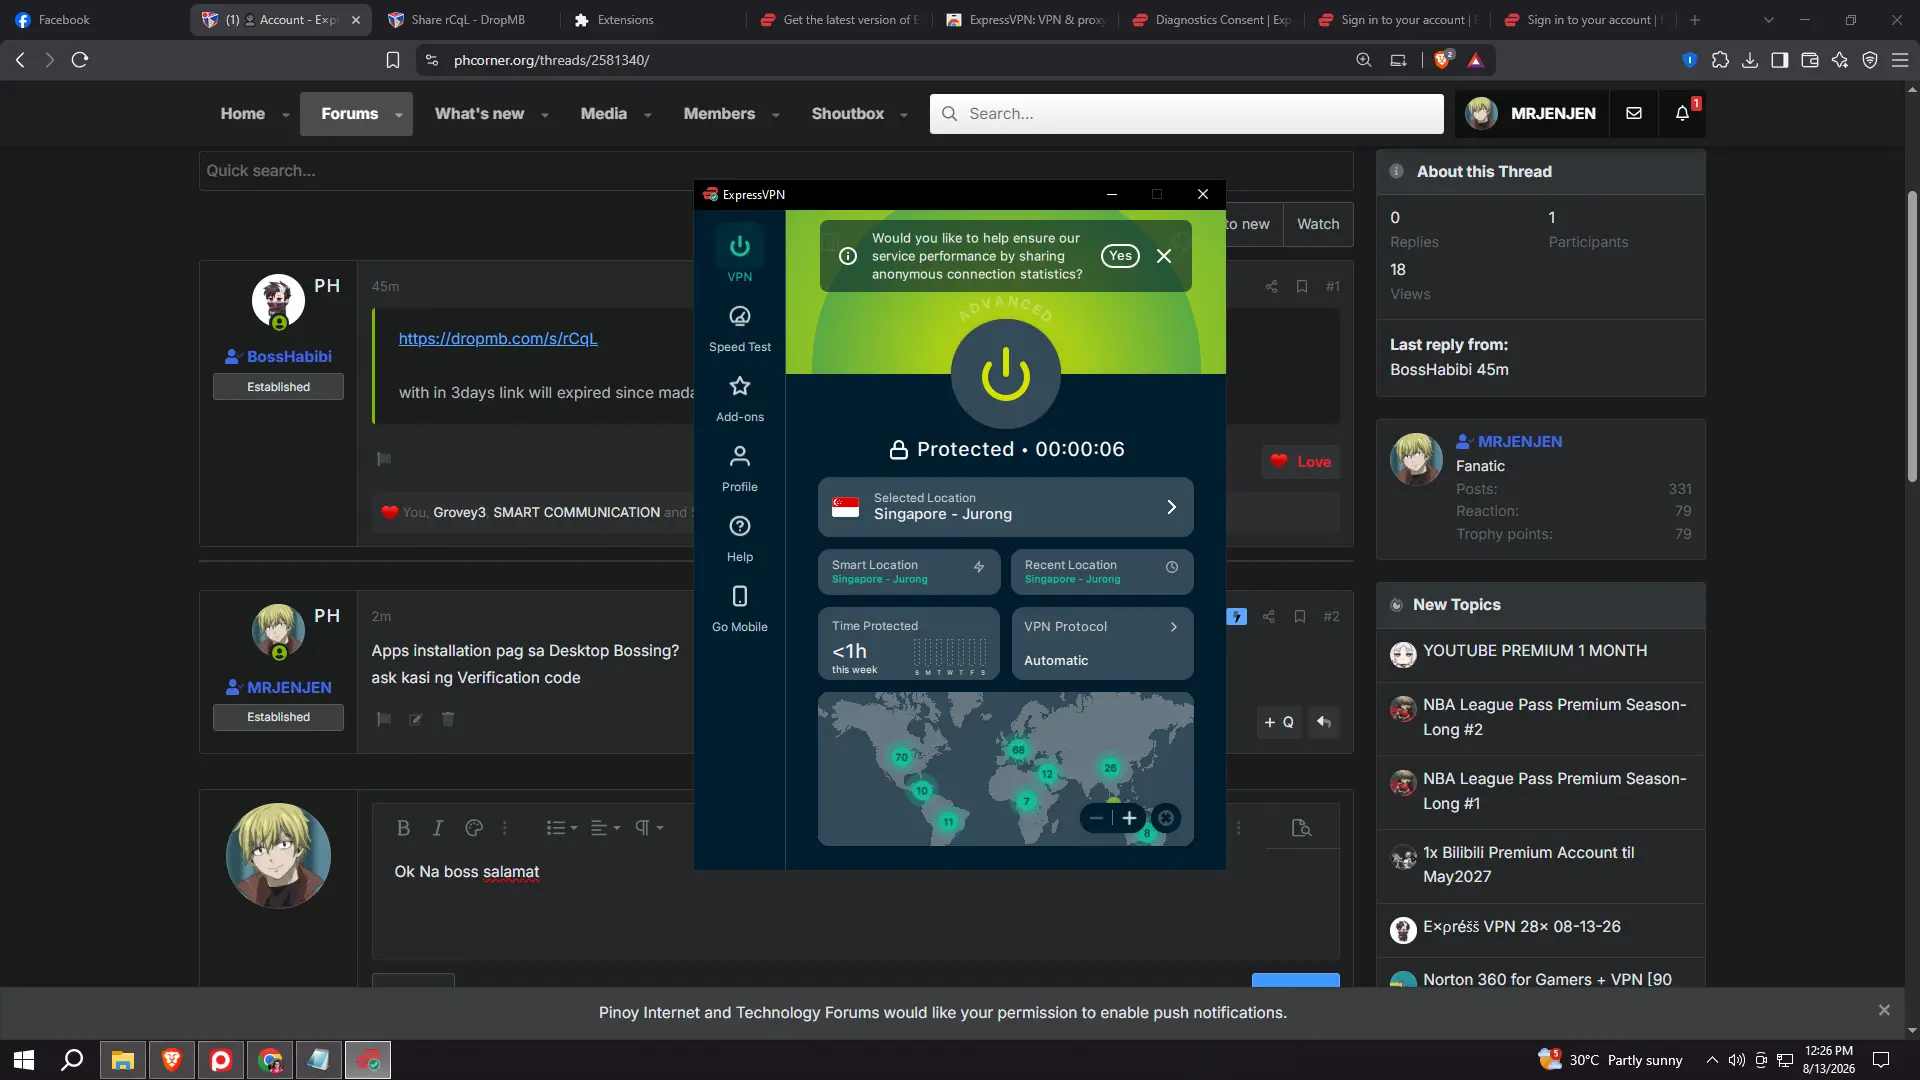Switch to the Share rCqL - DropMB tab
Viewport: 1920px width, 1080px height.
coord(468,20)
